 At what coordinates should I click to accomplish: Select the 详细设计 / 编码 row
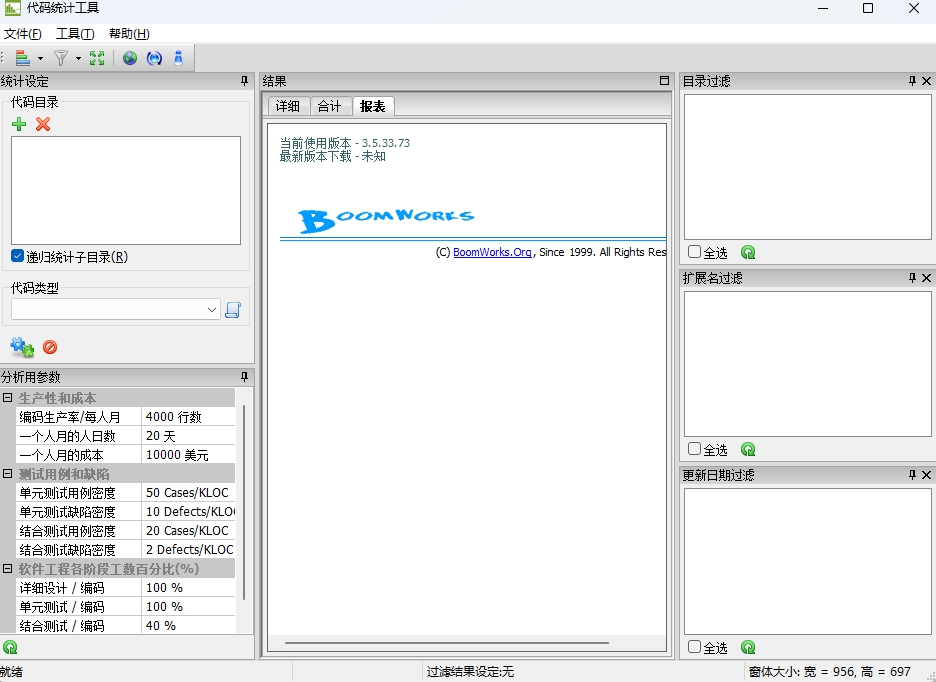125,588
